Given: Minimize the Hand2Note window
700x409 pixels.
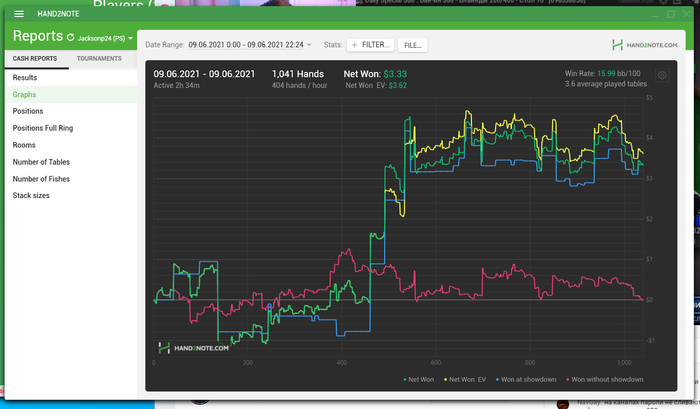Looking at the screenshot, I should click(655, 15).
